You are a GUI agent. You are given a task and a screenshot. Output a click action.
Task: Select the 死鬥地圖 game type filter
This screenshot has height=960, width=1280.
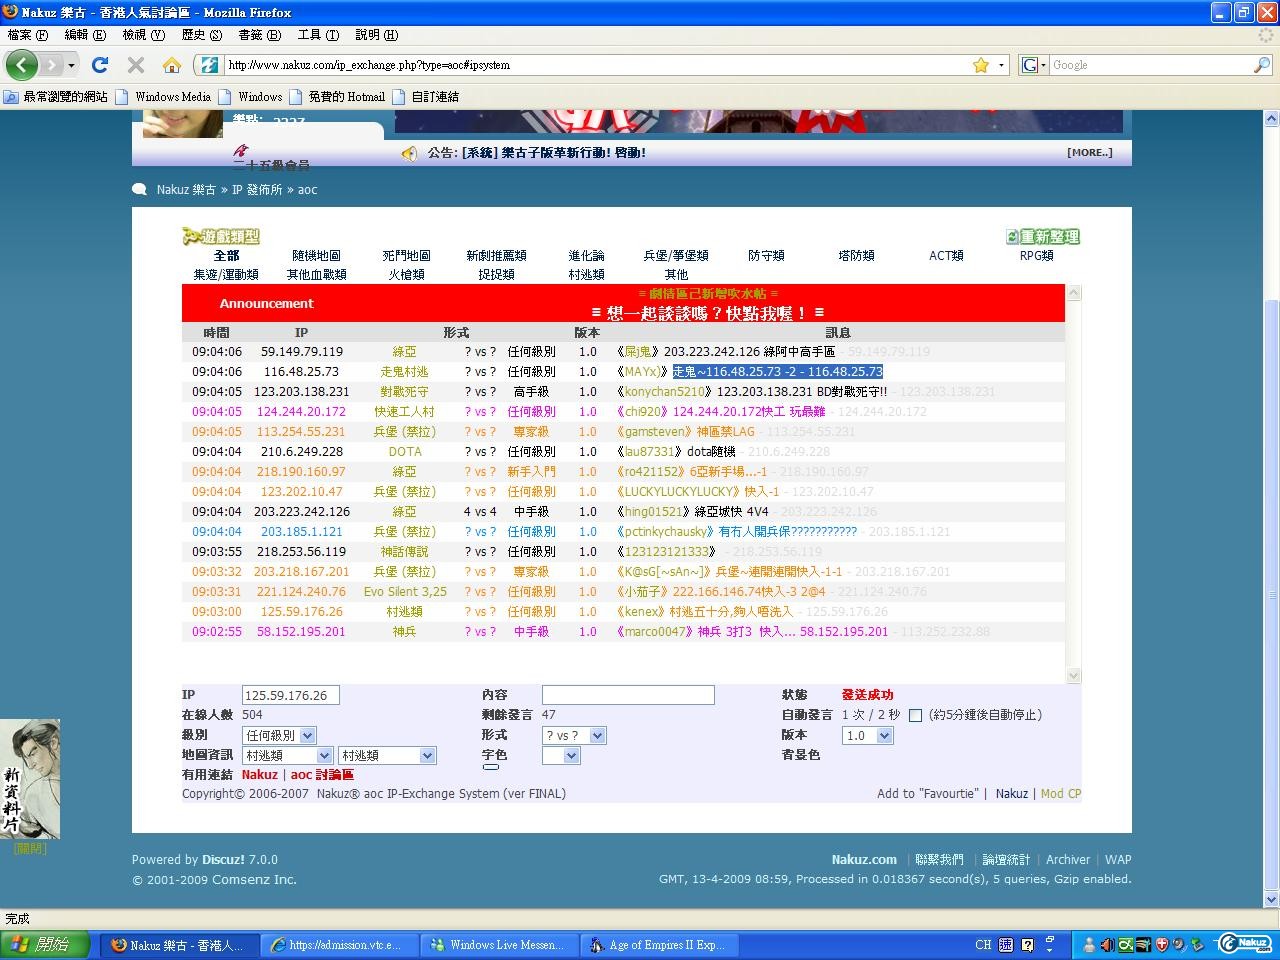pyautogui.click(x=406, y=256)
